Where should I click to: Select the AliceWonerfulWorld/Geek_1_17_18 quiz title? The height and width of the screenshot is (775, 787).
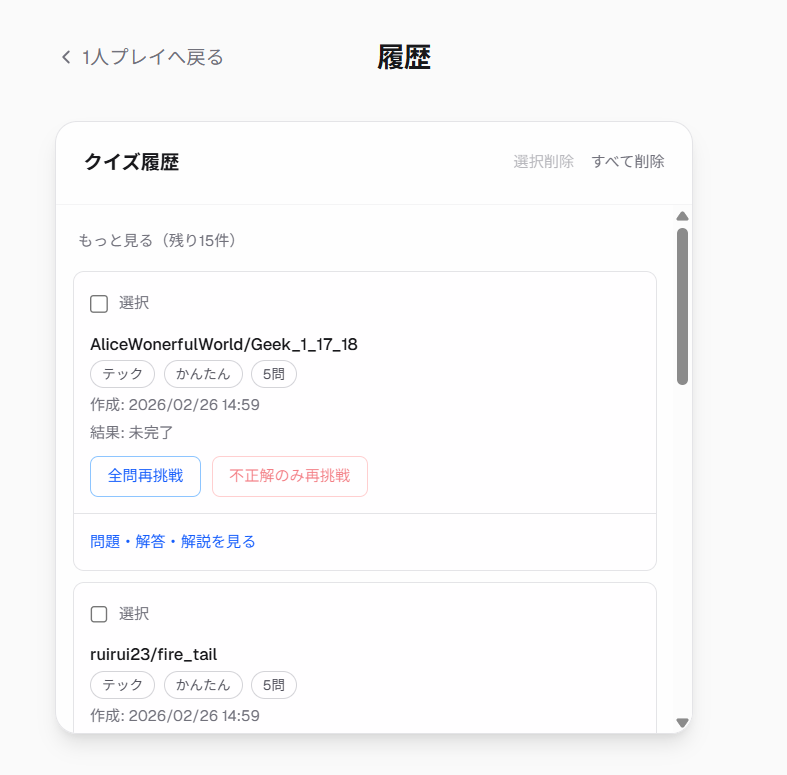[x=223, y=344]
